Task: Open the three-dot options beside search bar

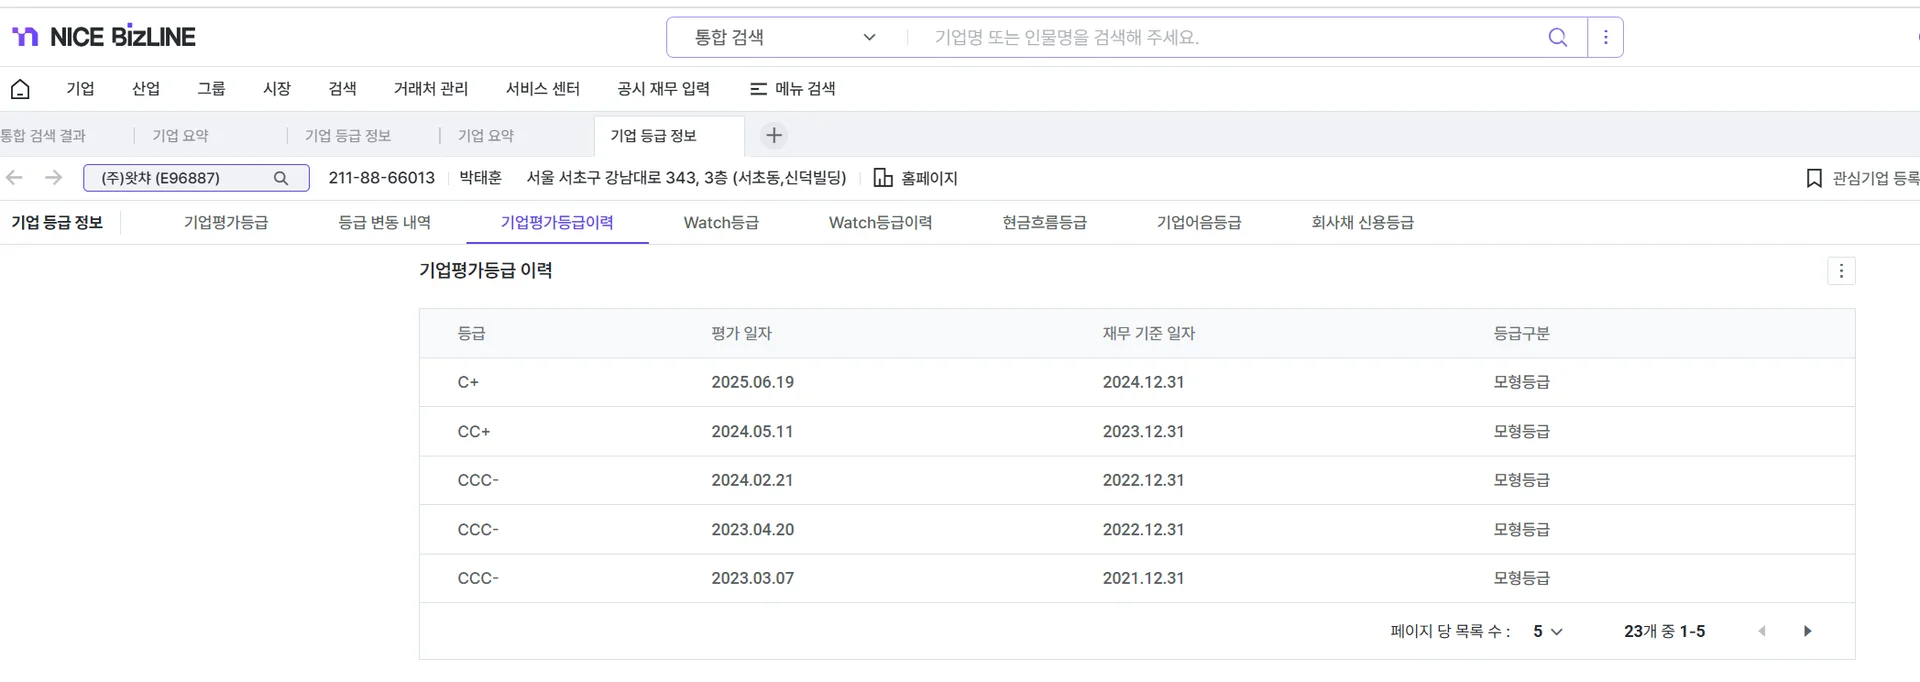Action: pyautogui.click(x=1605, y=37)
